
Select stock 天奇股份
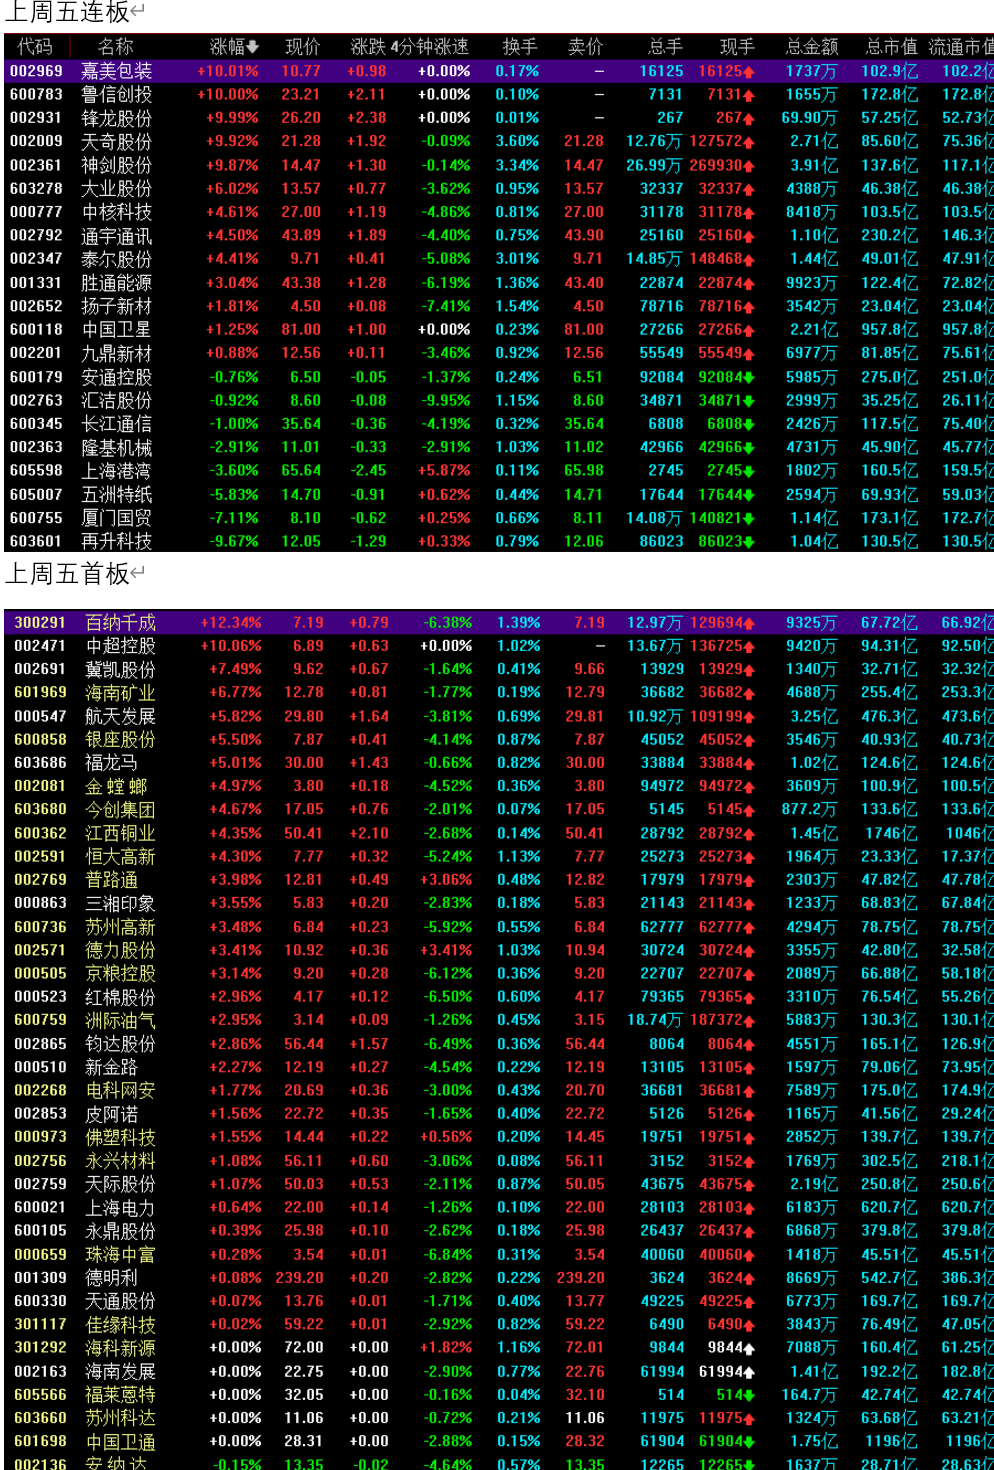click(117, 141)
